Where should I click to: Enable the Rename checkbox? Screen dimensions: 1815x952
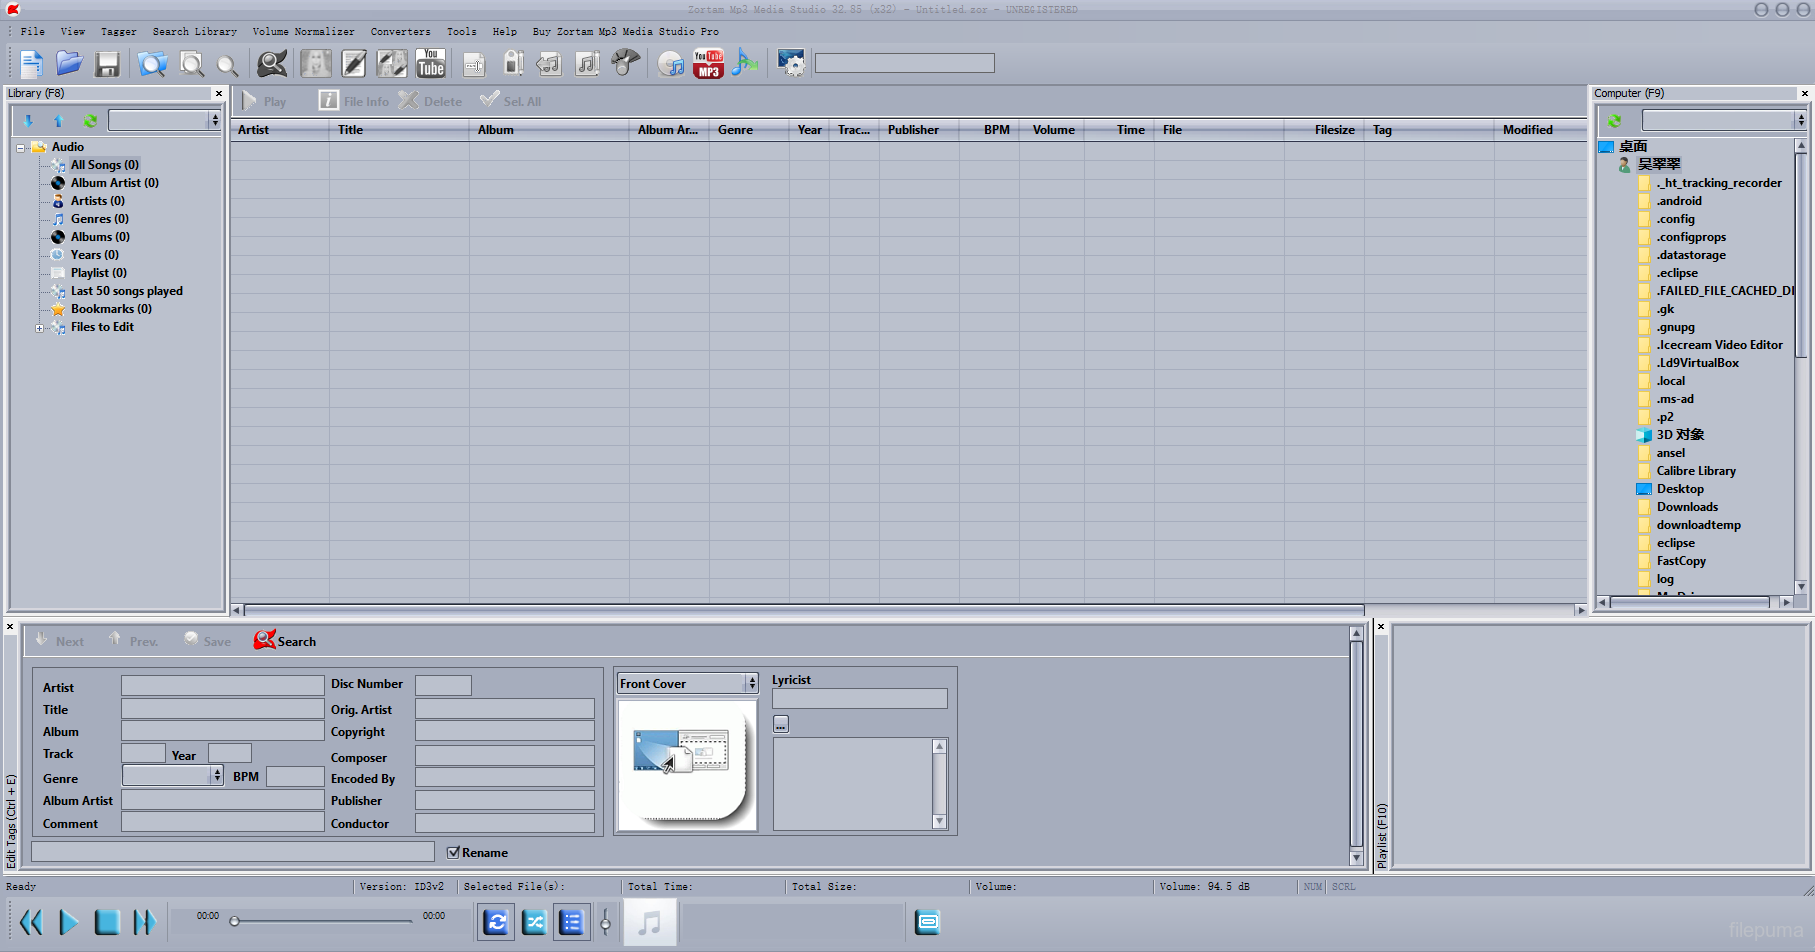tap(455, 852)
